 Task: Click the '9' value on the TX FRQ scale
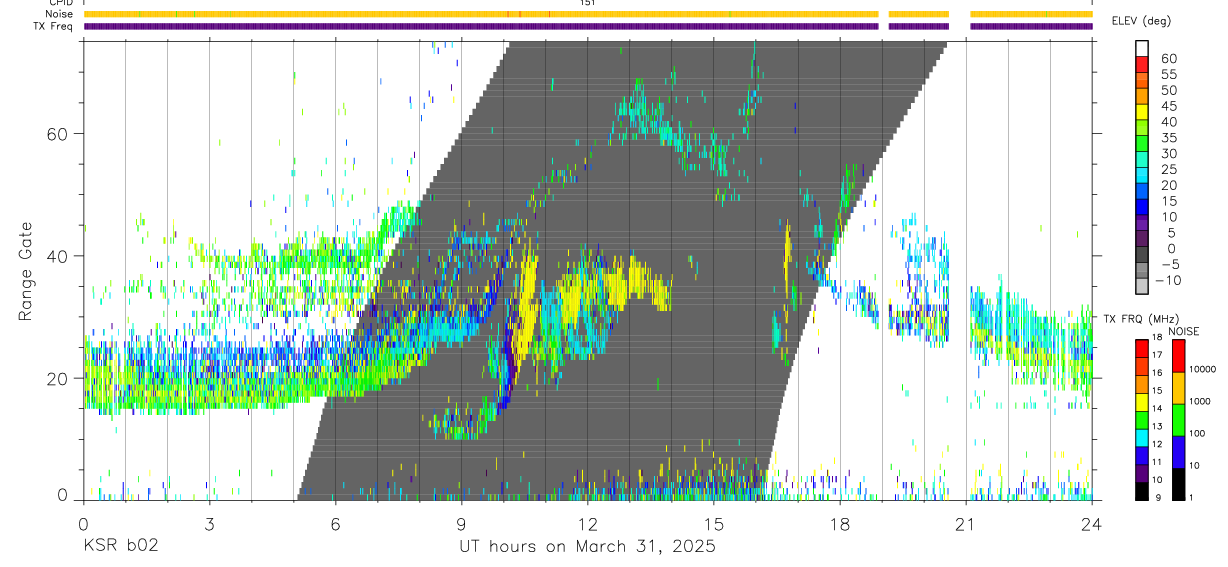tap(1158, 497)
